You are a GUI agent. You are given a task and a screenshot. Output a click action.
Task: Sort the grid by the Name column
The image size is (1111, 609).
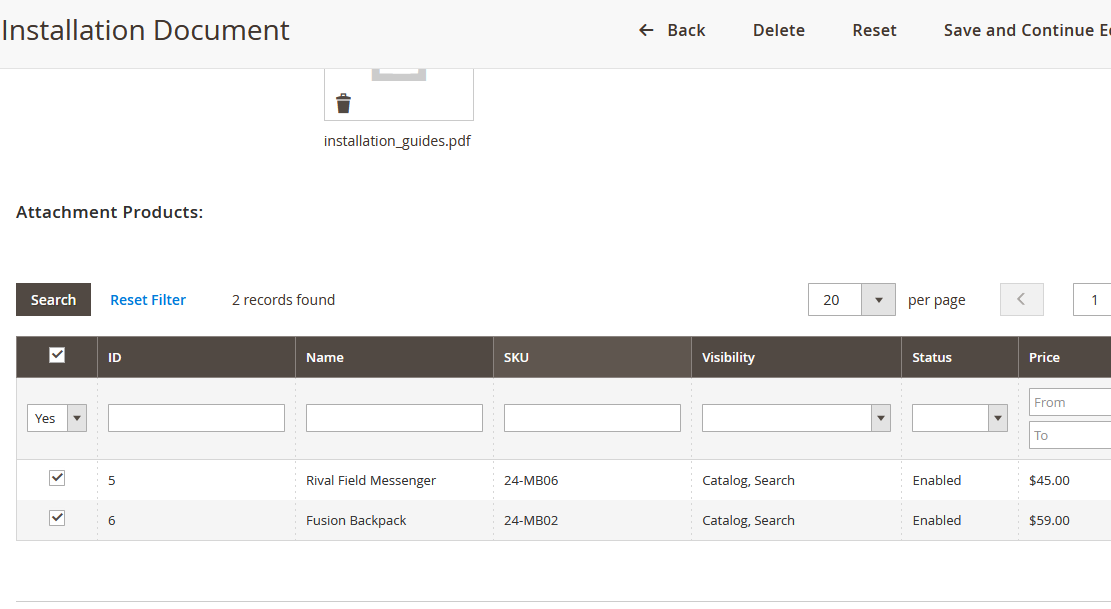pos(325,357)
